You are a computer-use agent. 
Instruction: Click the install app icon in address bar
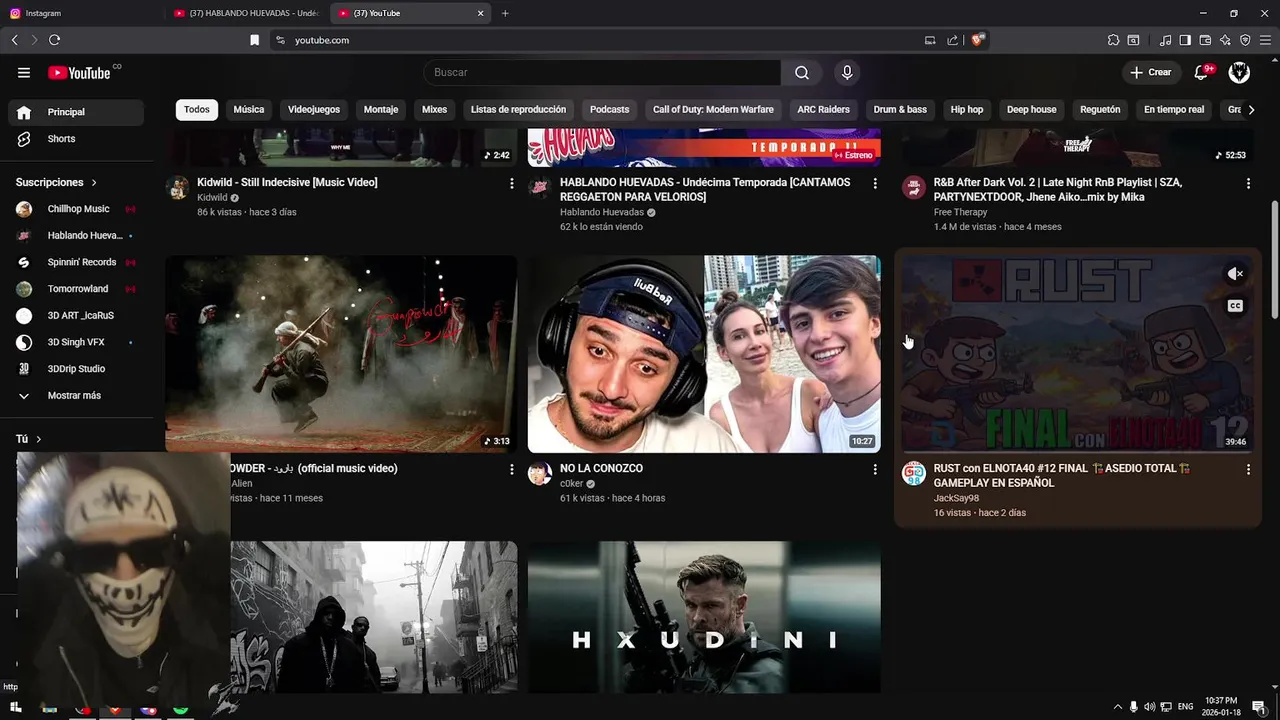pos(930,40)
